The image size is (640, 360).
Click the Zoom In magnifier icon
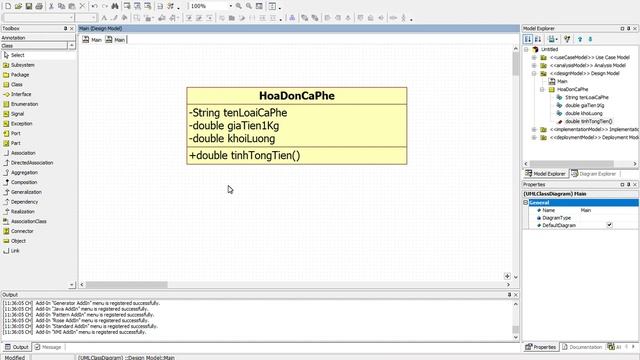pos(239,6)
